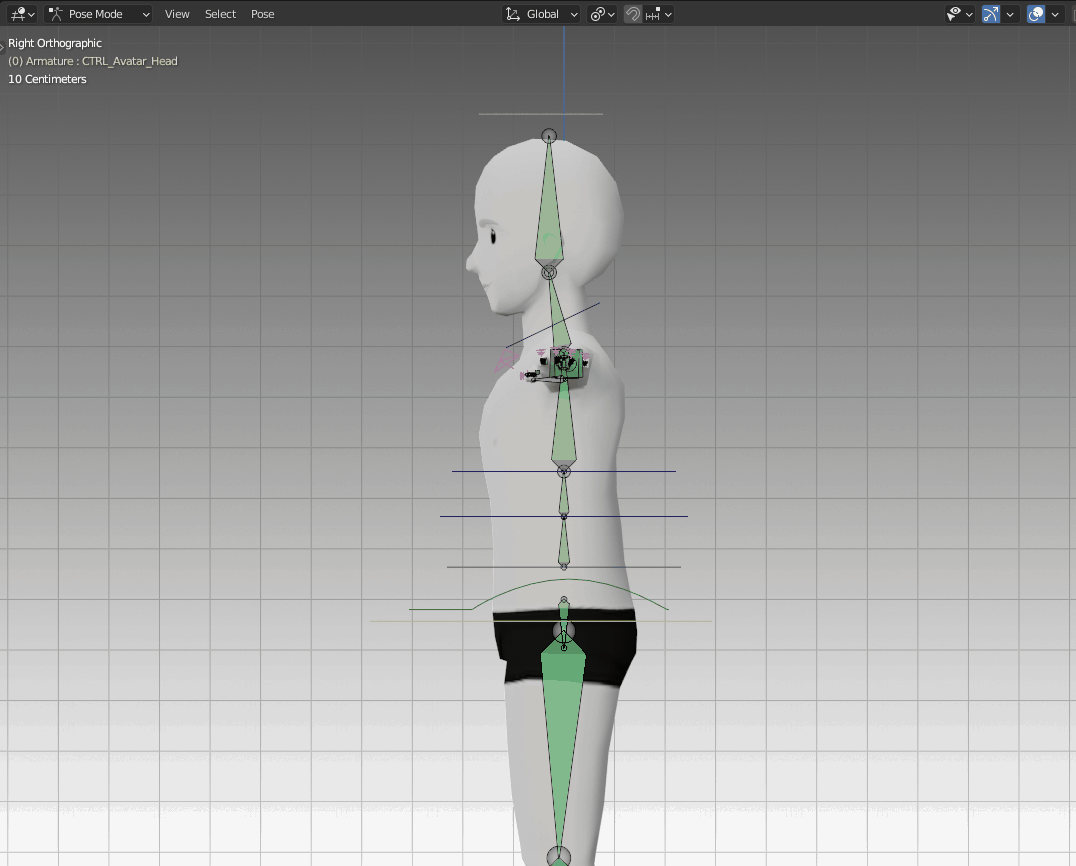Click the Armature : CTRL_Avatar_Head label
The width and height of the screenshot is (1076, 866).
(x=93, y=61)
